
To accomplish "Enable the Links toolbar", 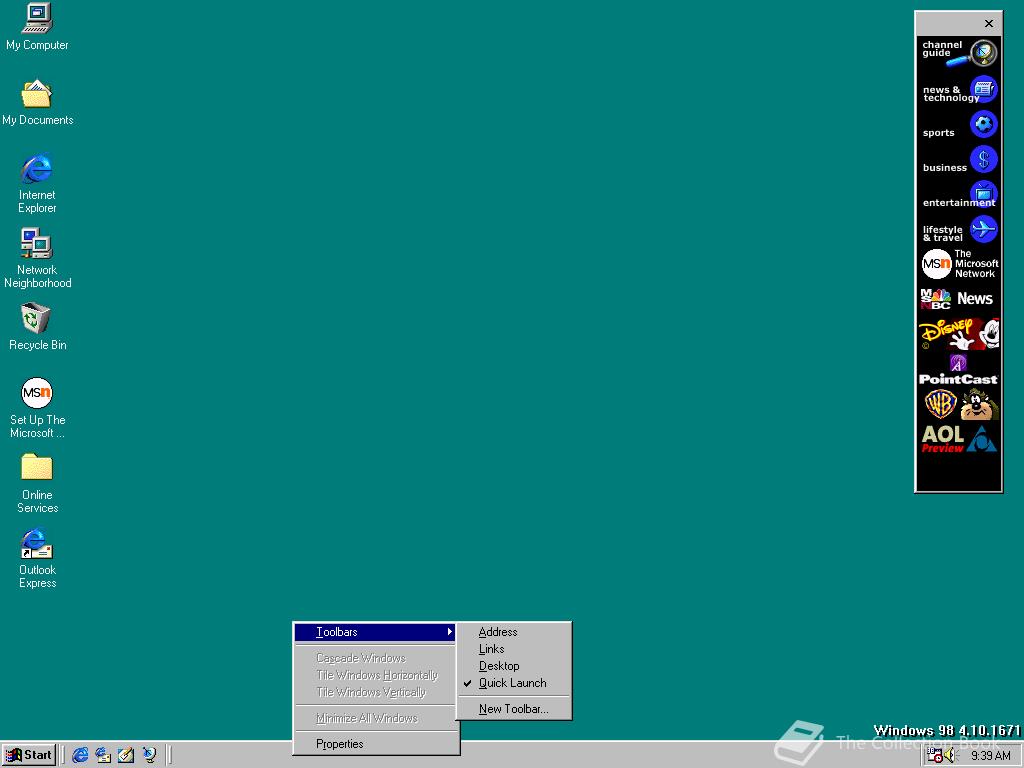I will coord(513,649).
